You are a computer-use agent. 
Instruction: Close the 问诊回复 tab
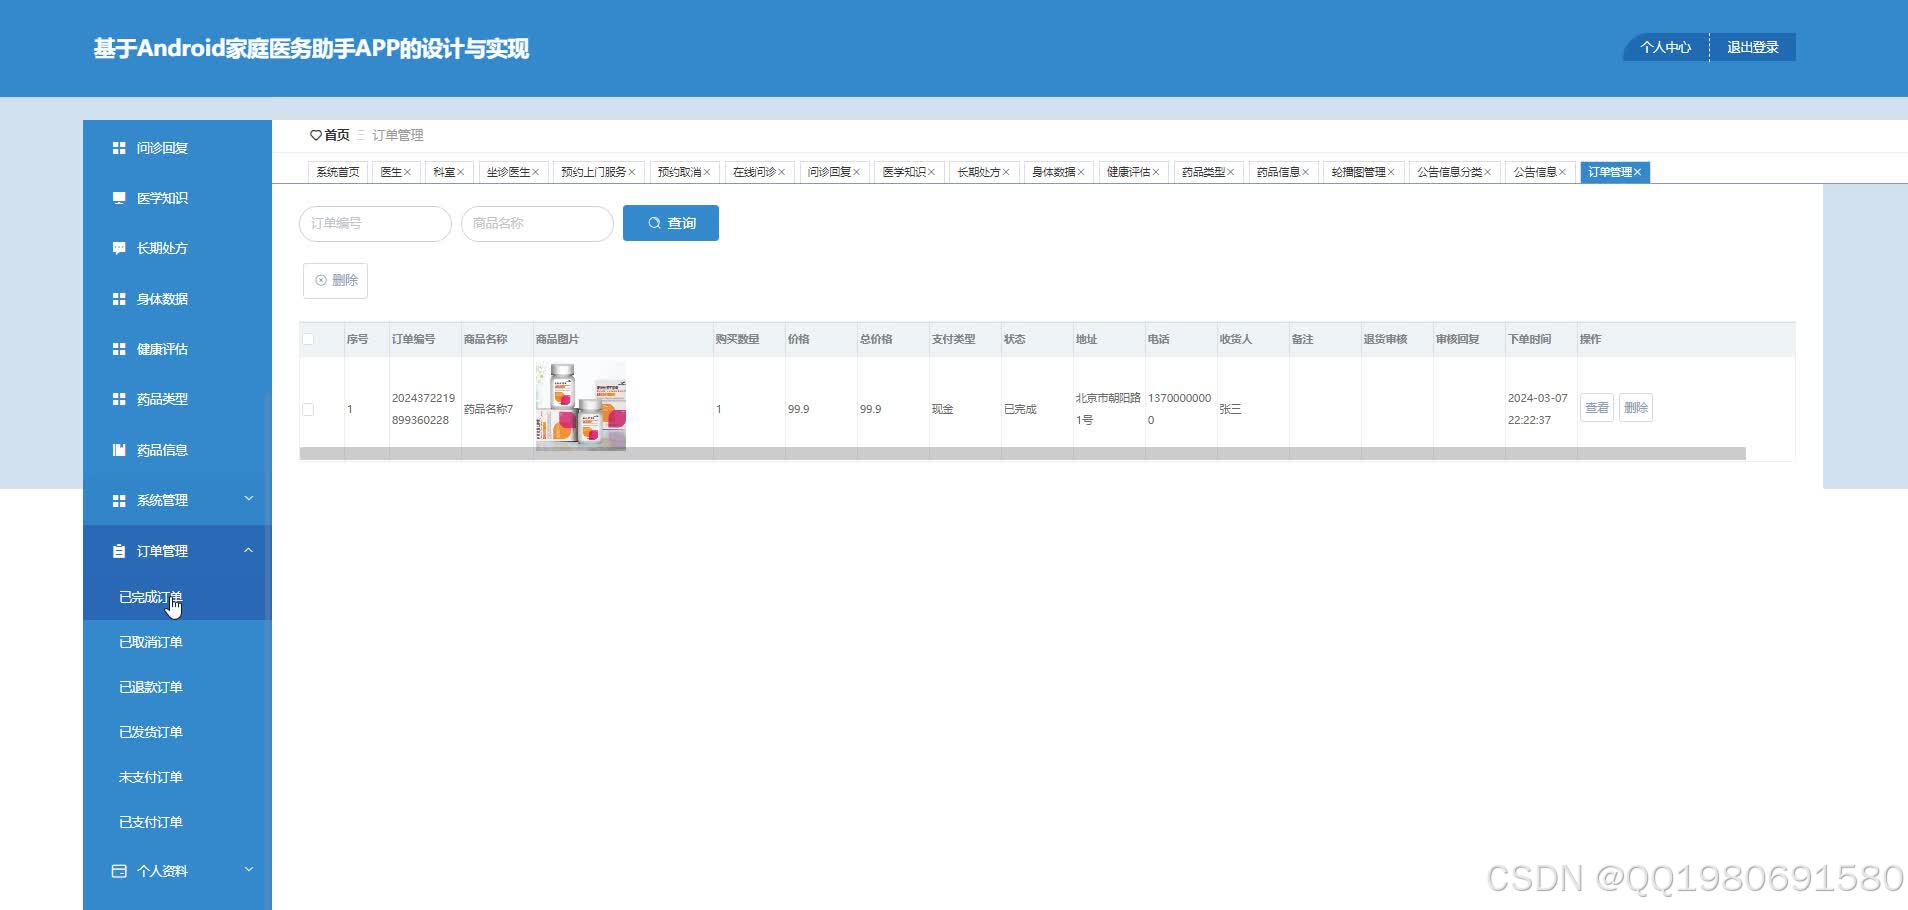pyautogui.click(x=856, y=172)
